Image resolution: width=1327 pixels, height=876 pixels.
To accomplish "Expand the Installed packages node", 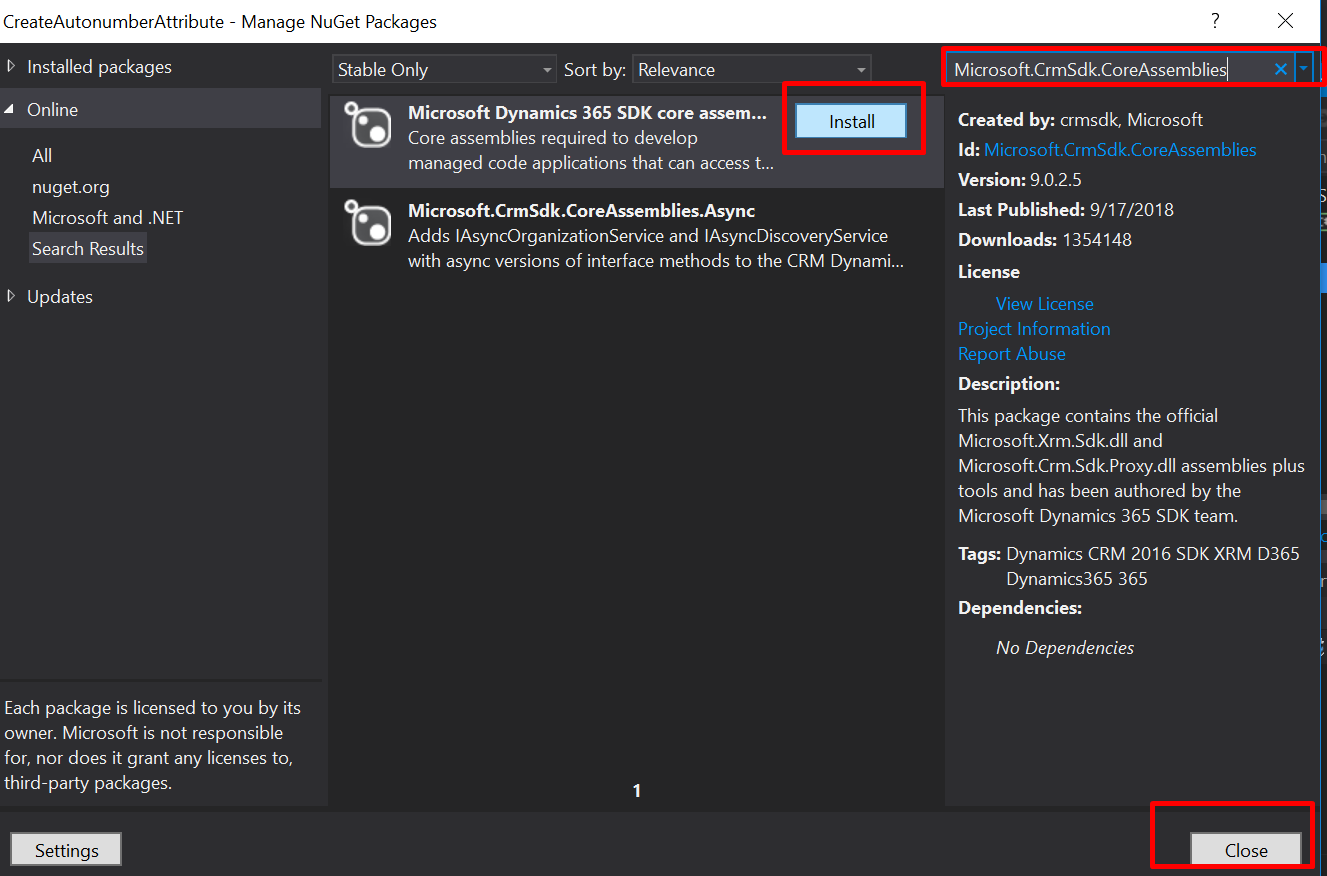I will 11,67.
